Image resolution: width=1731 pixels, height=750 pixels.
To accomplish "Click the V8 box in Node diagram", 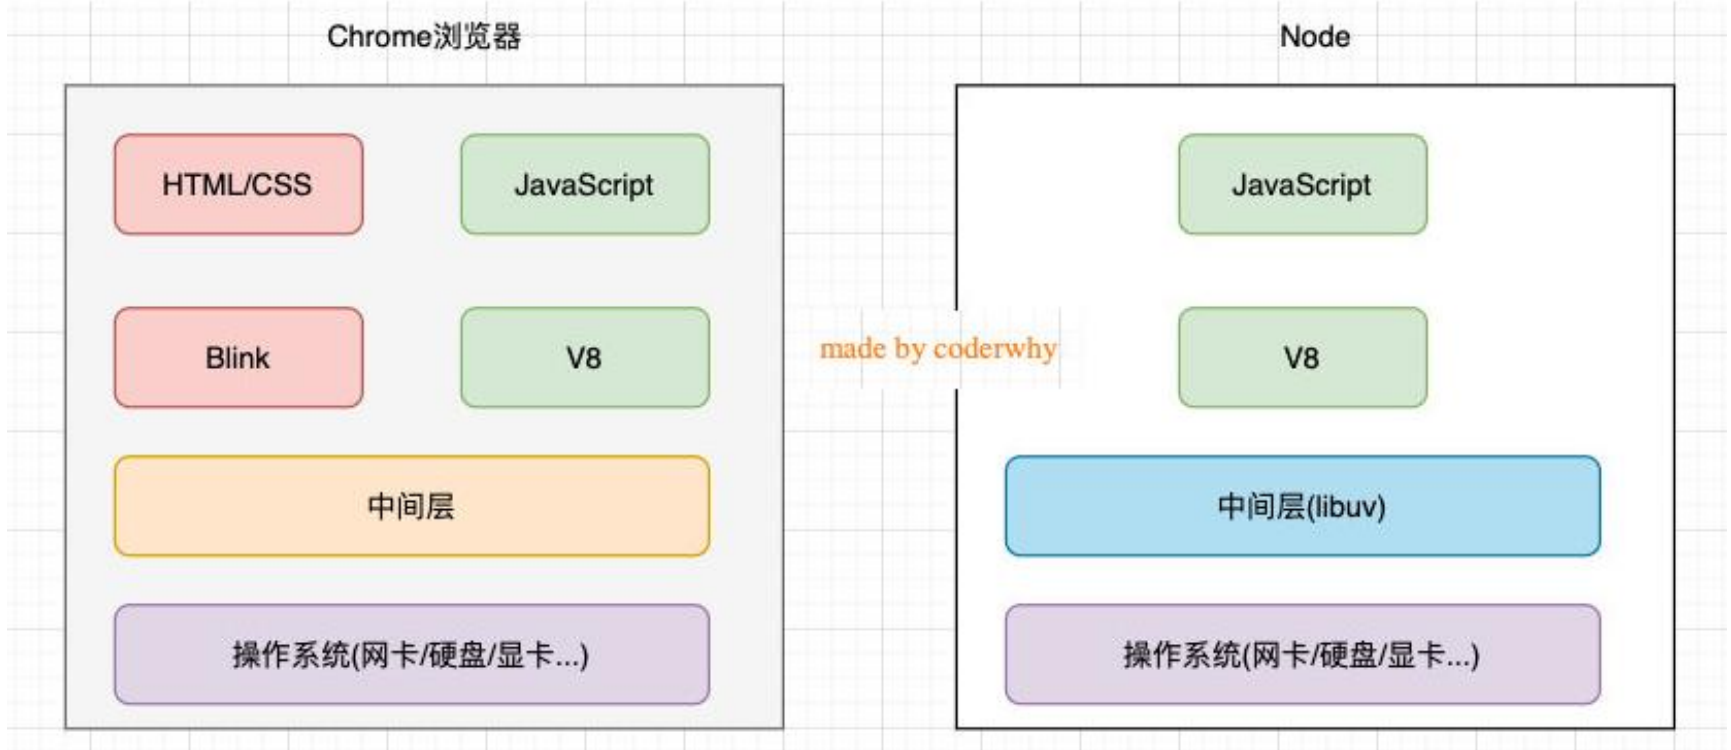I will 1302,357.
